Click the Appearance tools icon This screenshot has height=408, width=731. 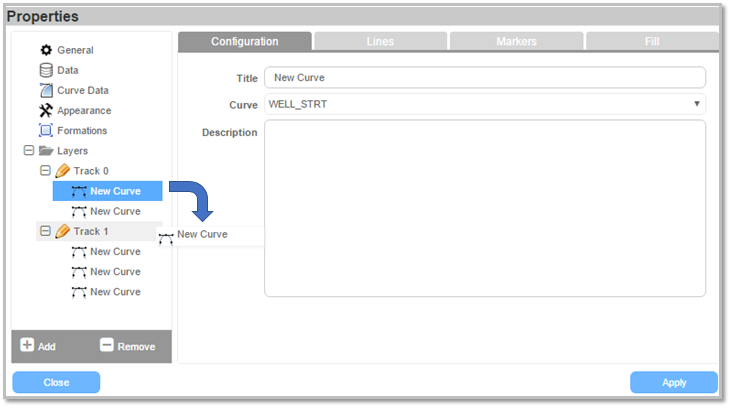coord(46,111)
